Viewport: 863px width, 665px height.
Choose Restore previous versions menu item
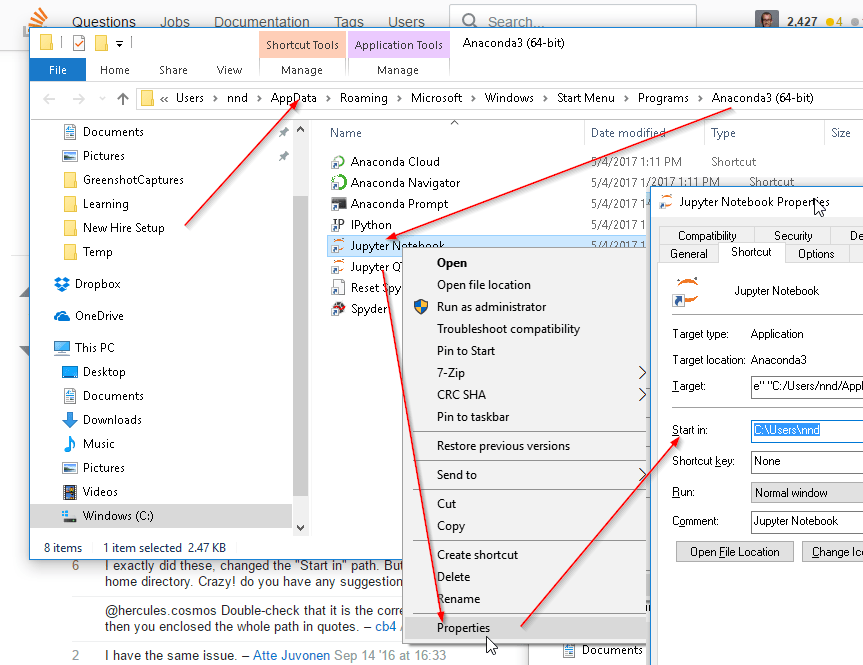coord(503,446)
